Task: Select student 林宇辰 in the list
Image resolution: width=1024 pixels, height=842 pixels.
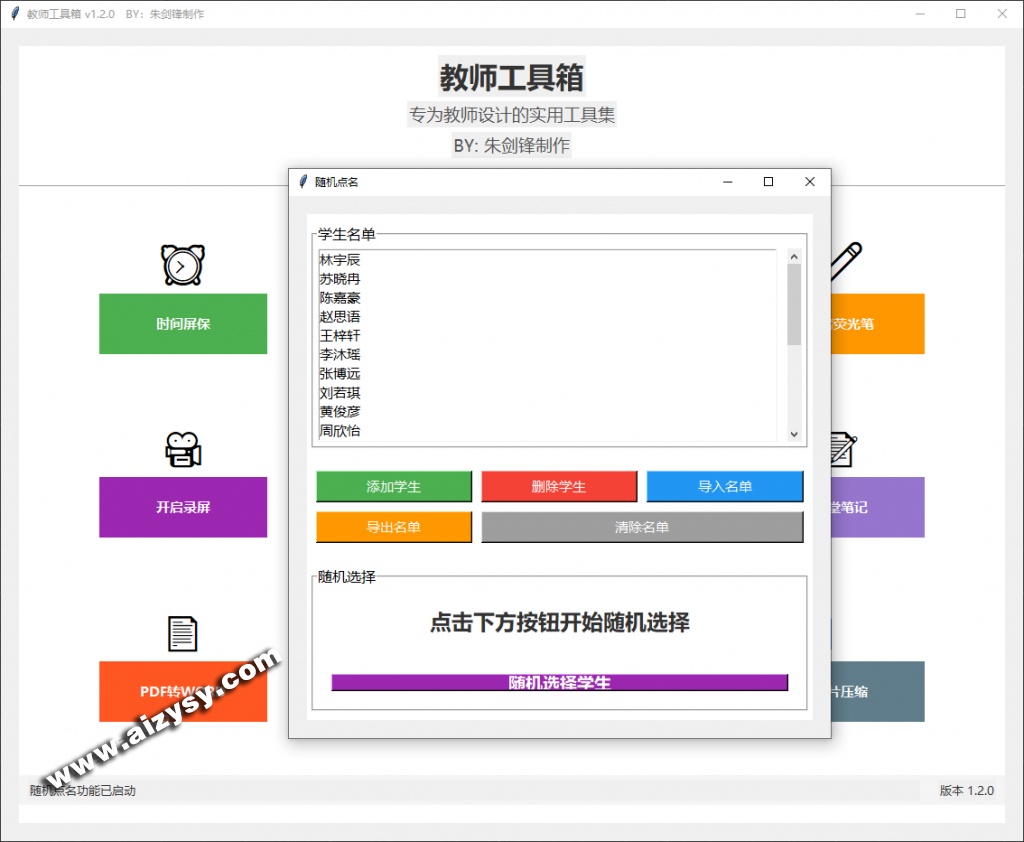Action: click(340, 260)
